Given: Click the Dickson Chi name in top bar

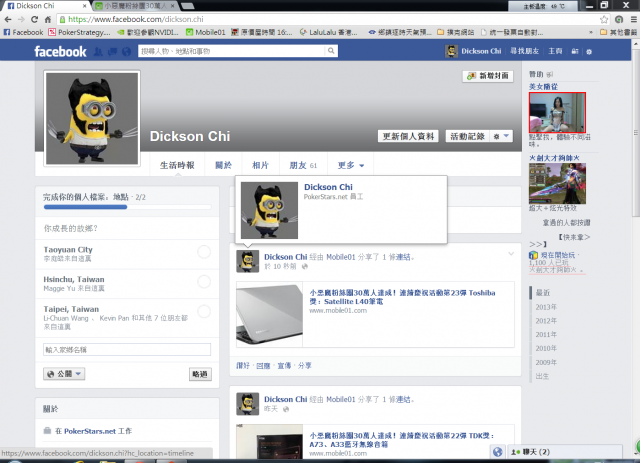Looking at the screenshot, I should coord(481,51).
